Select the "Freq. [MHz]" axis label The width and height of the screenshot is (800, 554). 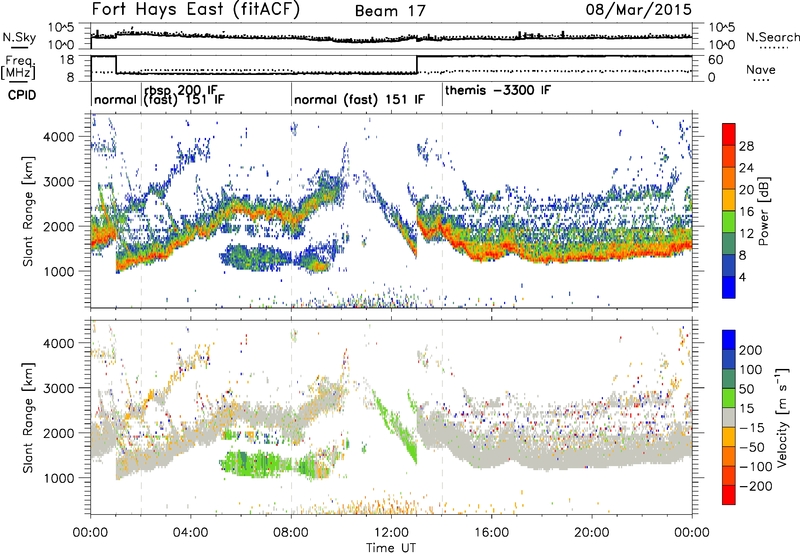click(18, 68)
